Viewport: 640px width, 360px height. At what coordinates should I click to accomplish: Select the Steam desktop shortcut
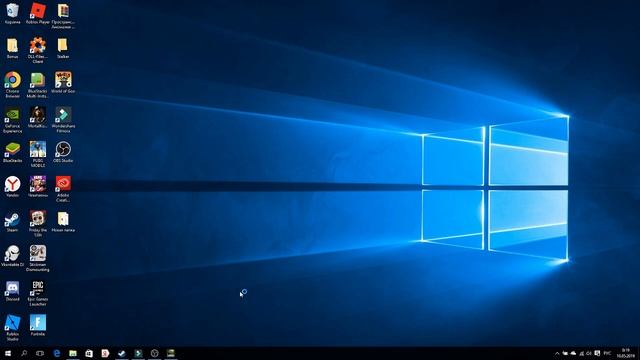[12, 222]
